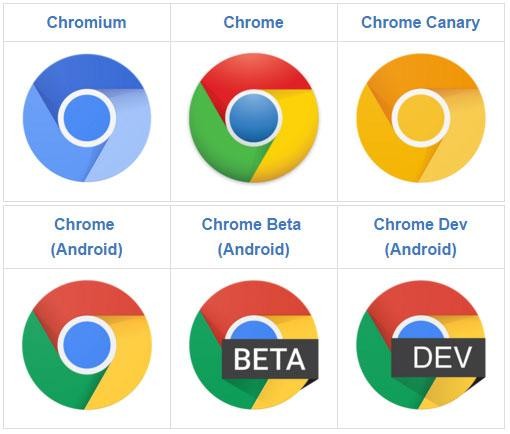
Task: Select the yellow Chrome Canary logo
Action: click(x=421, y=118)
